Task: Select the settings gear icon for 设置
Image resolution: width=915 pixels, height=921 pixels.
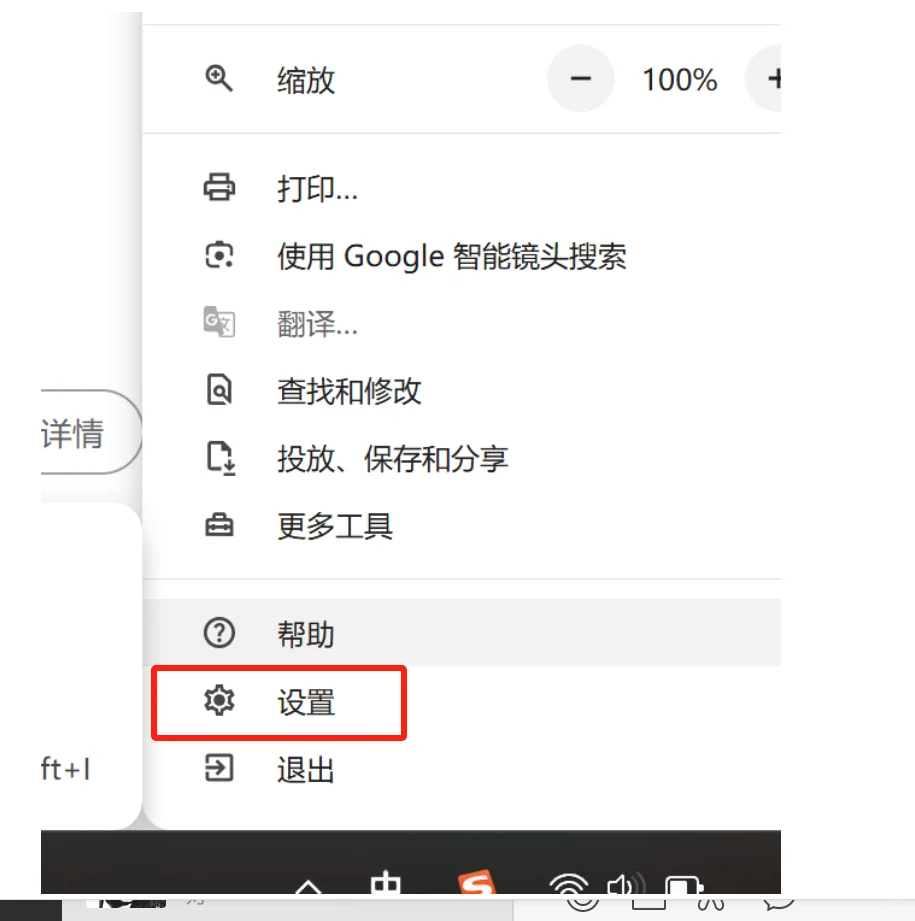Action: (218, 701)
